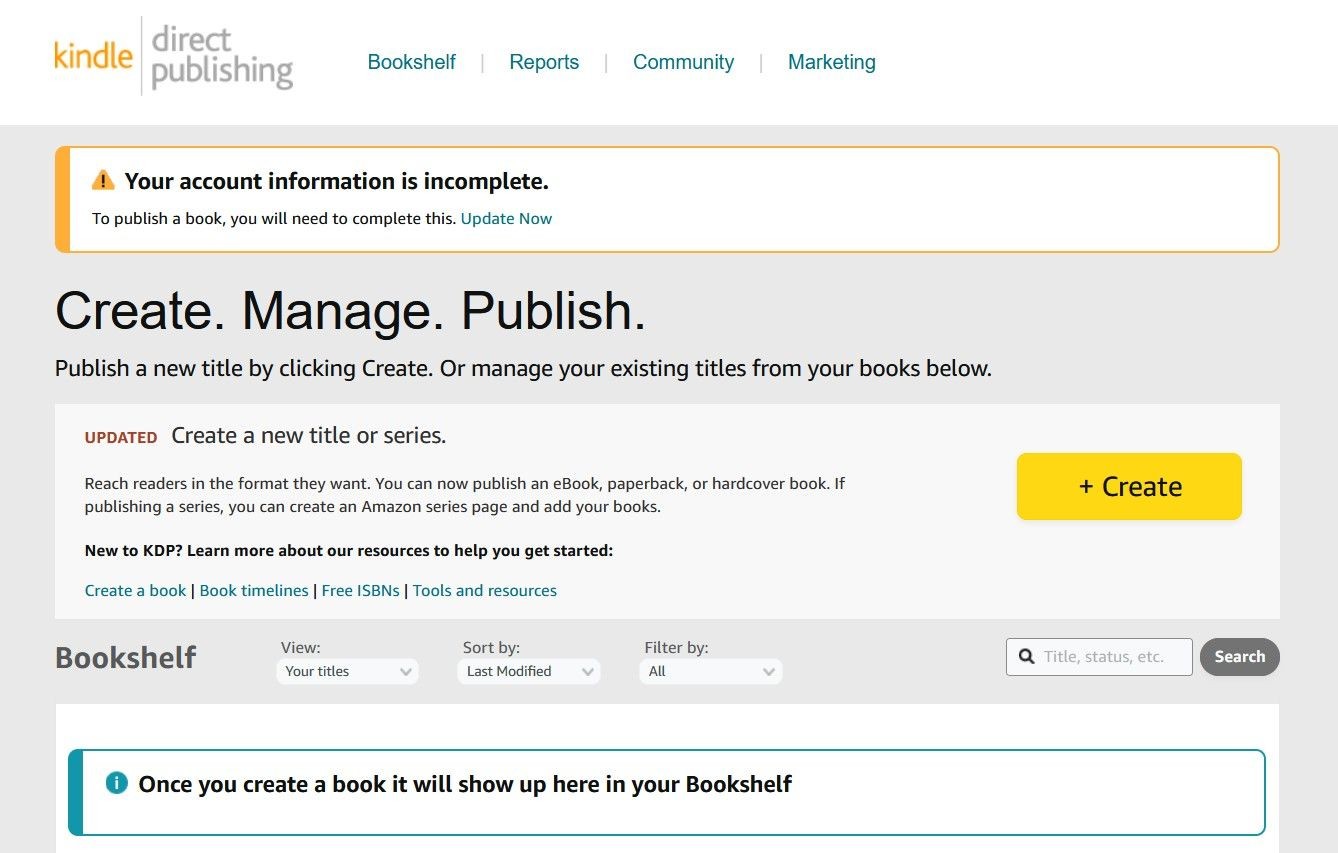
Task: Open the Community menu item
Action: pos(683,62)
